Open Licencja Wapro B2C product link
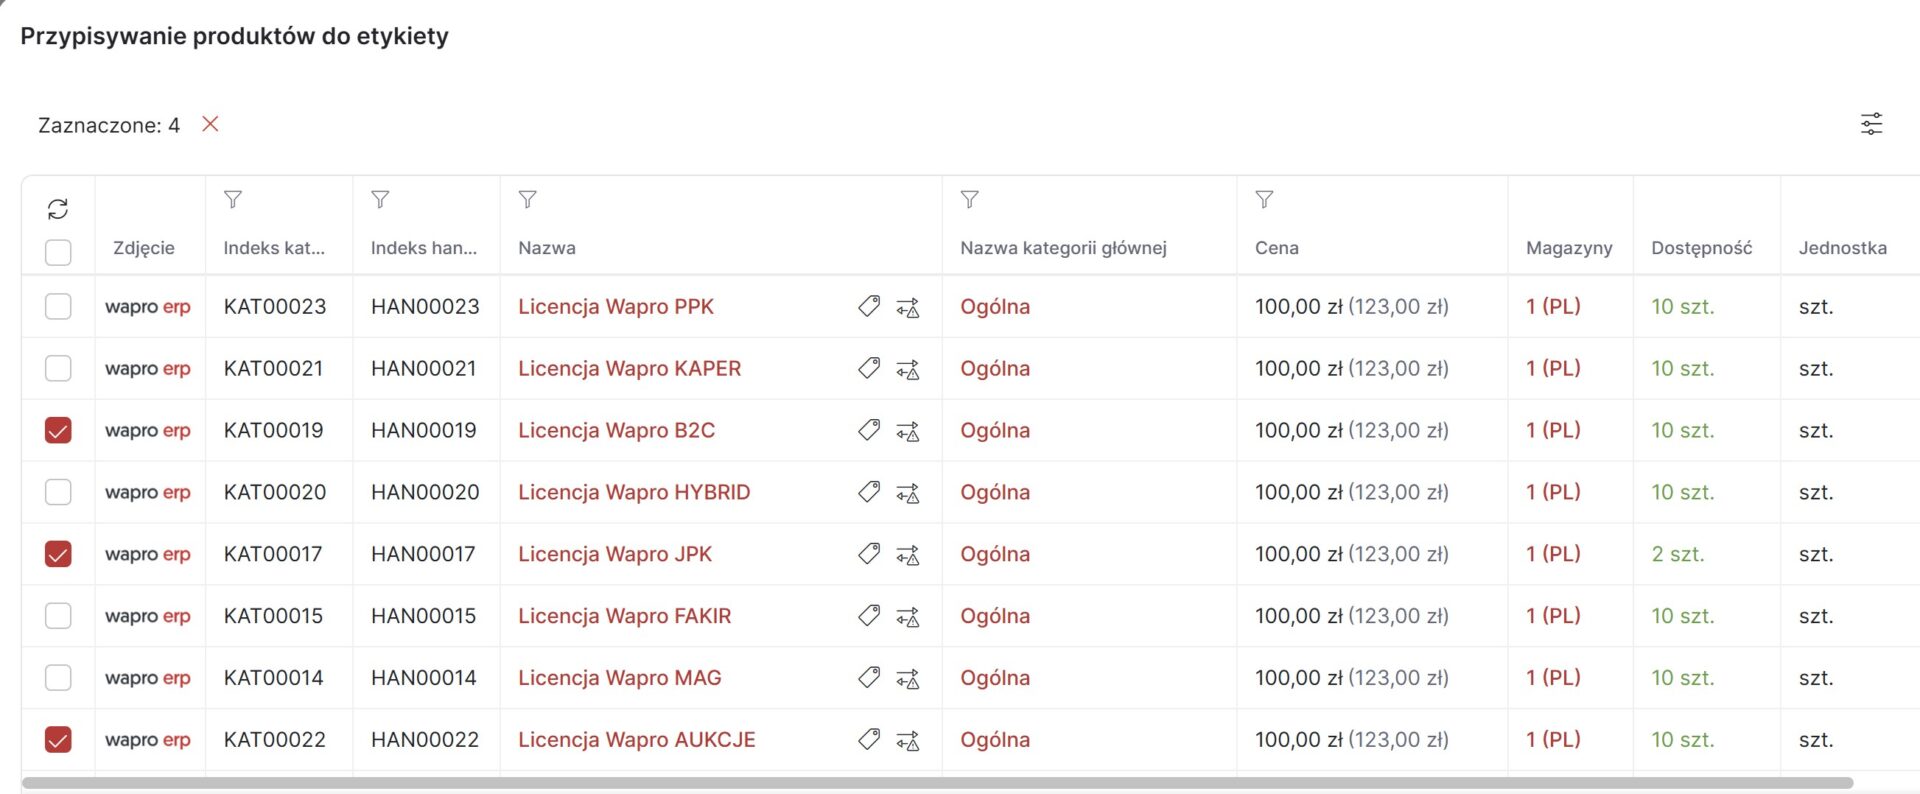This screenshot has height=794, width=1920. coord(617,431)
